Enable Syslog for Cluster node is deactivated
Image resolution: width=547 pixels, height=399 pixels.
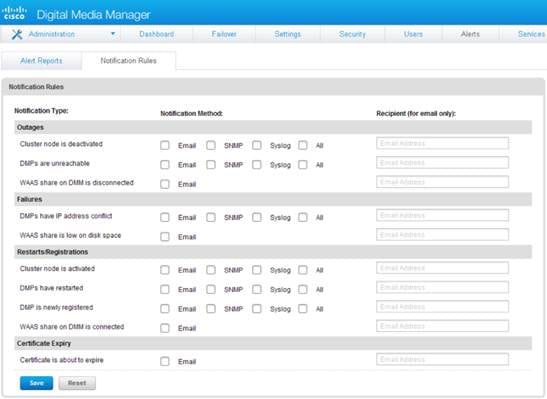click(257, 145)
